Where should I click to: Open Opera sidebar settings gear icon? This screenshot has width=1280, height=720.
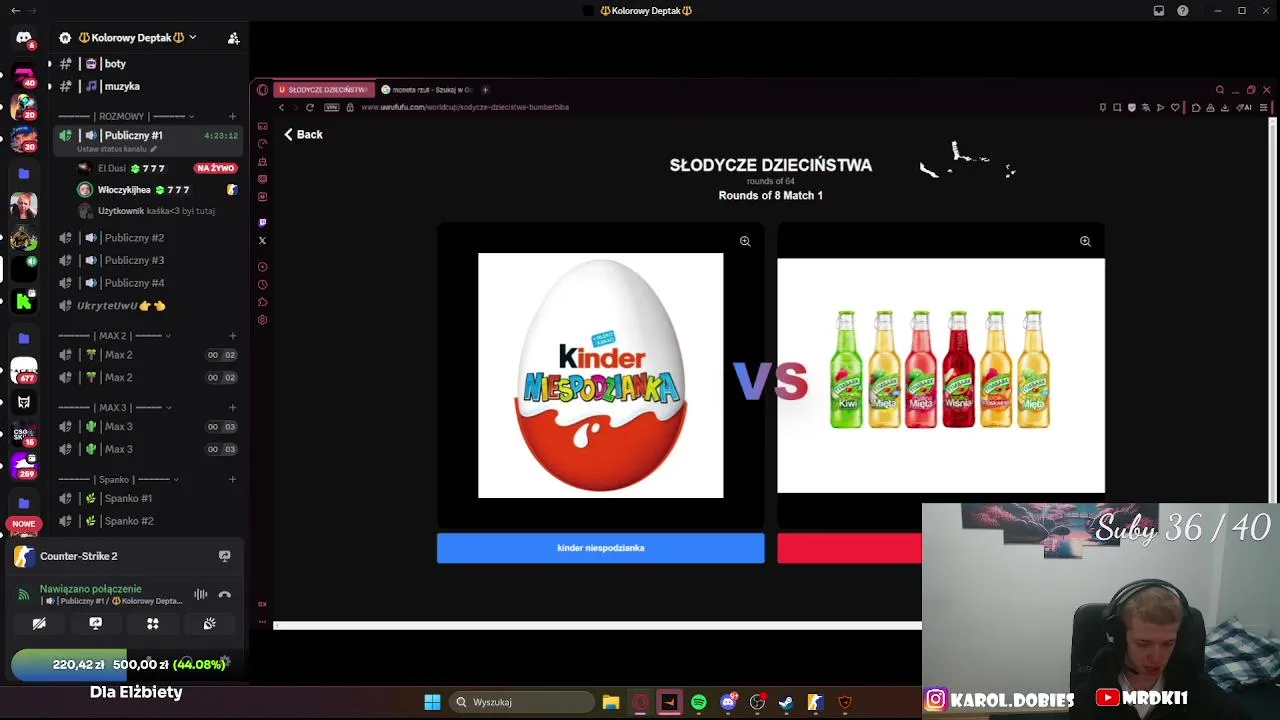[262, 320]
